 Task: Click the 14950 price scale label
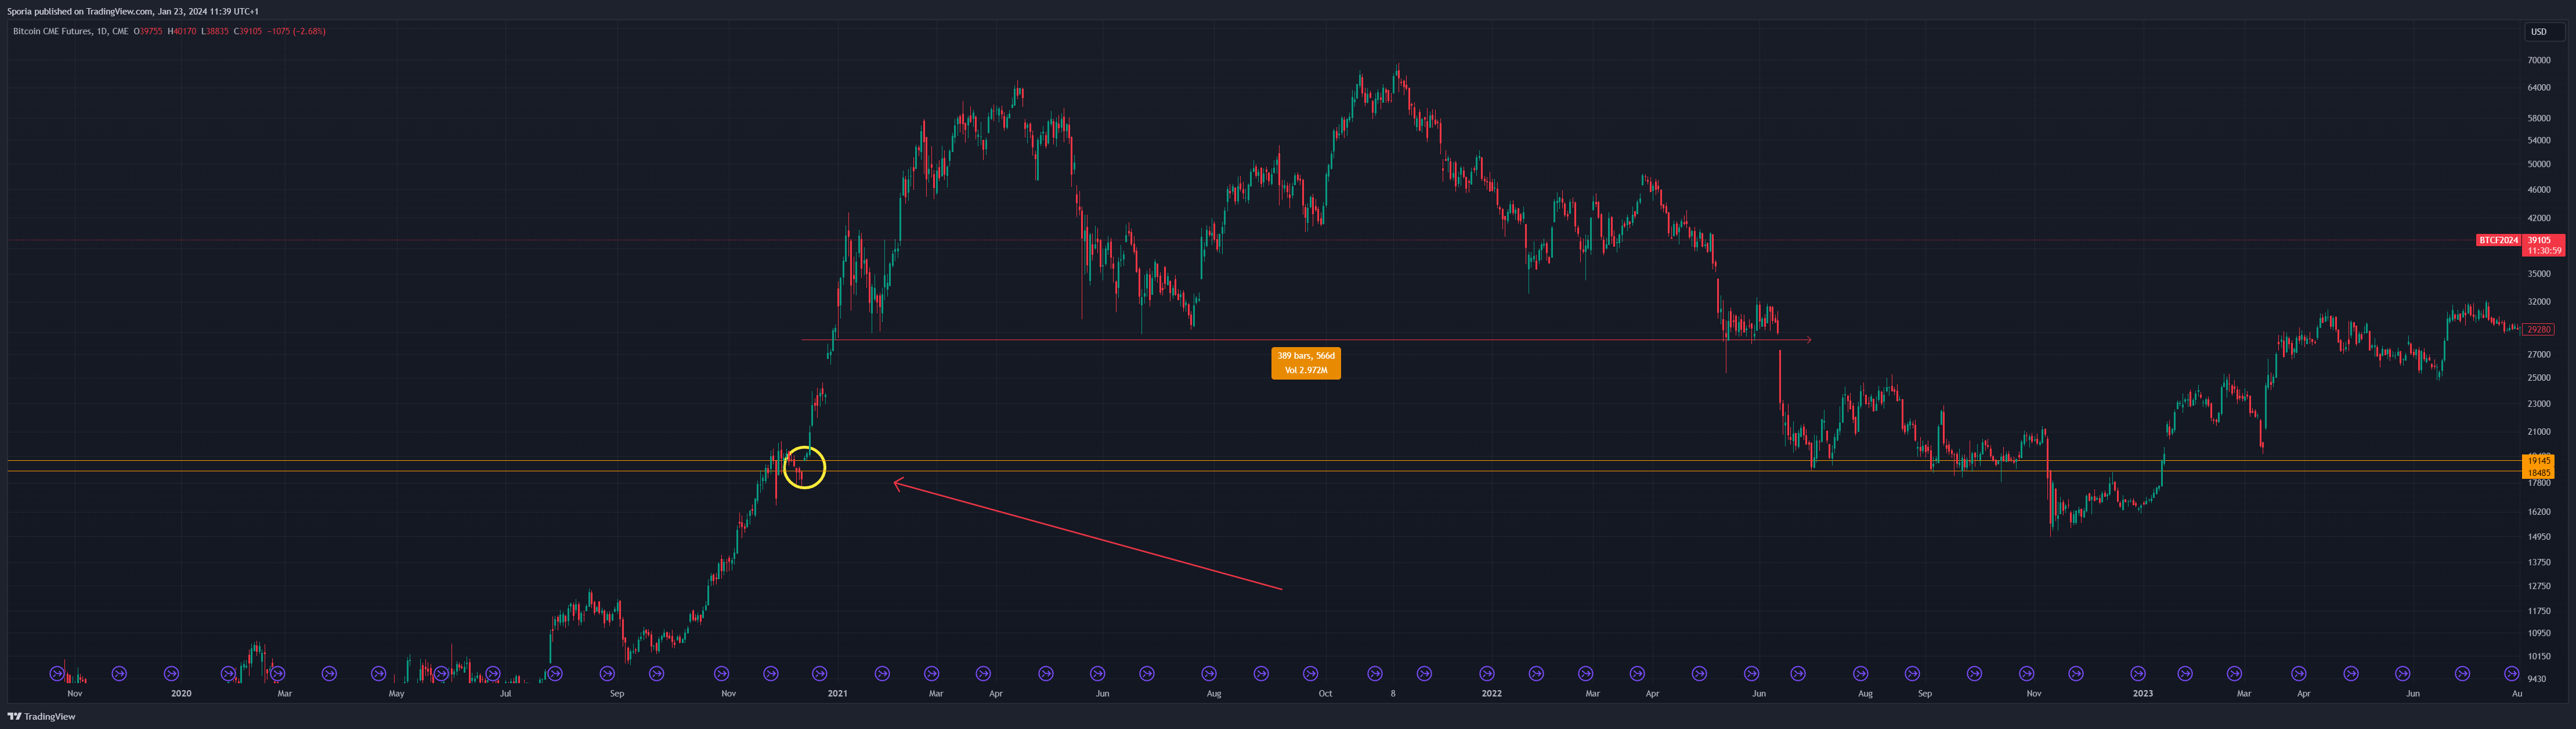click(2538, 537)
